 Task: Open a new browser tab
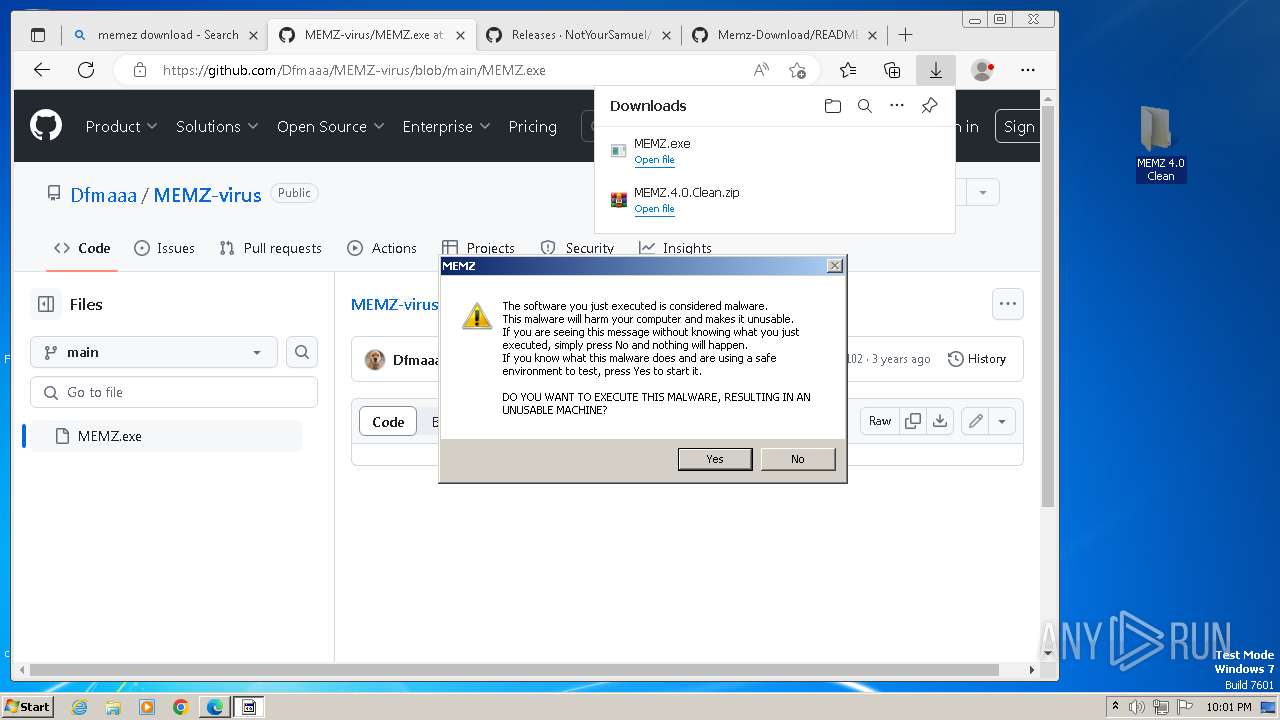click(905, 35)
